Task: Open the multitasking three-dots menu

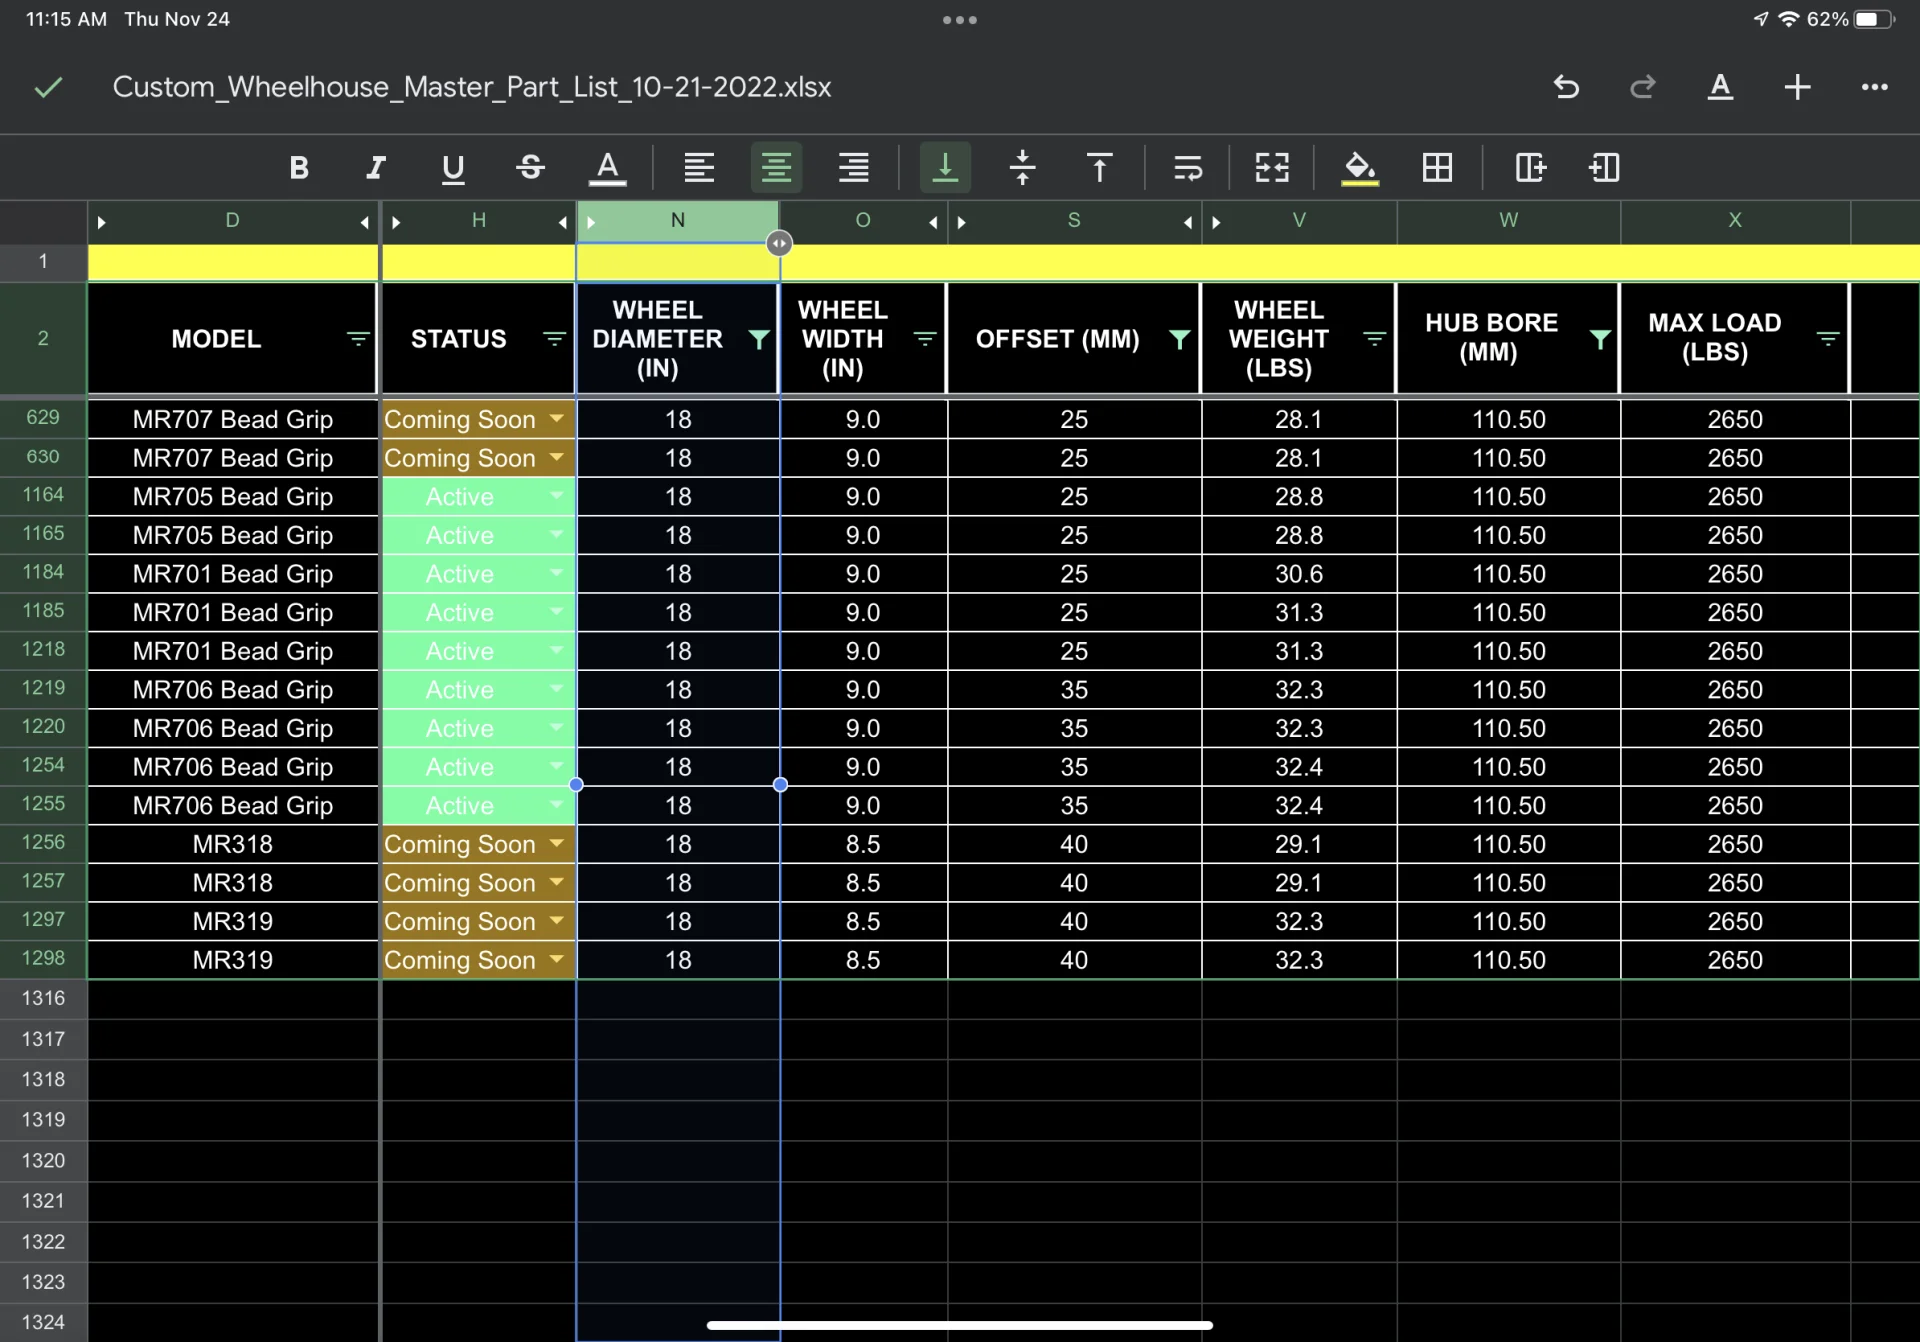Action: pos(959,20)
